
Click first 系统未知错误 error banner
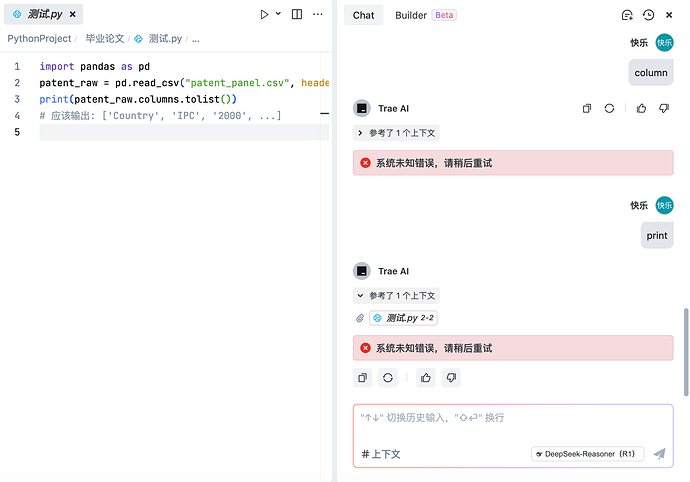coord(513,163)
